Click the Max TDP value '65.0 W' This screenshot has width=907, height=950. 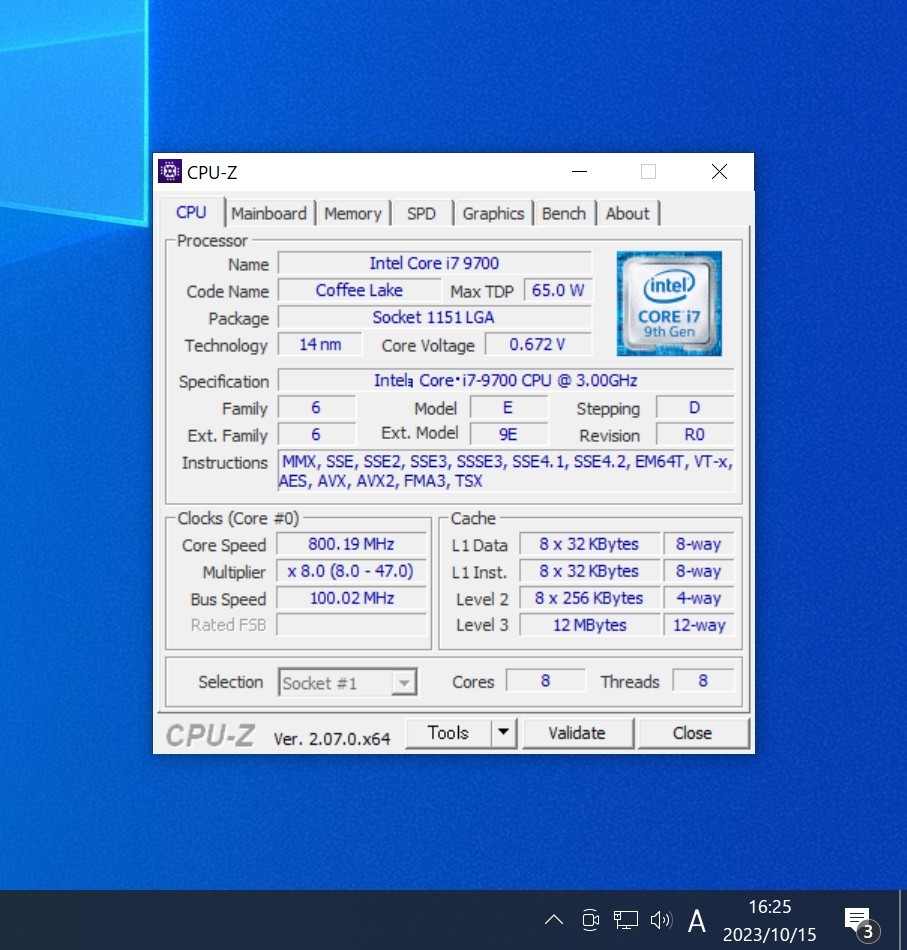(558, 290)
